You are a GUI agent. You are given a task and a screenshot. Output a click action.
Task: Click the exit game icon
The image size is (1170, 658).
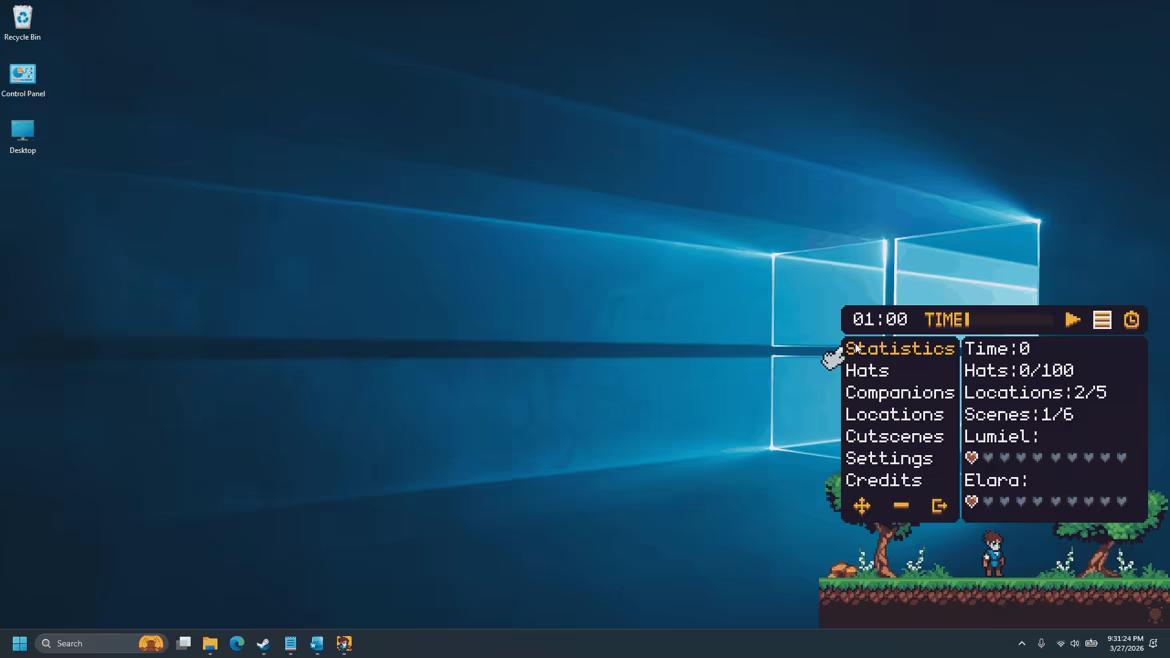(939, 506)
